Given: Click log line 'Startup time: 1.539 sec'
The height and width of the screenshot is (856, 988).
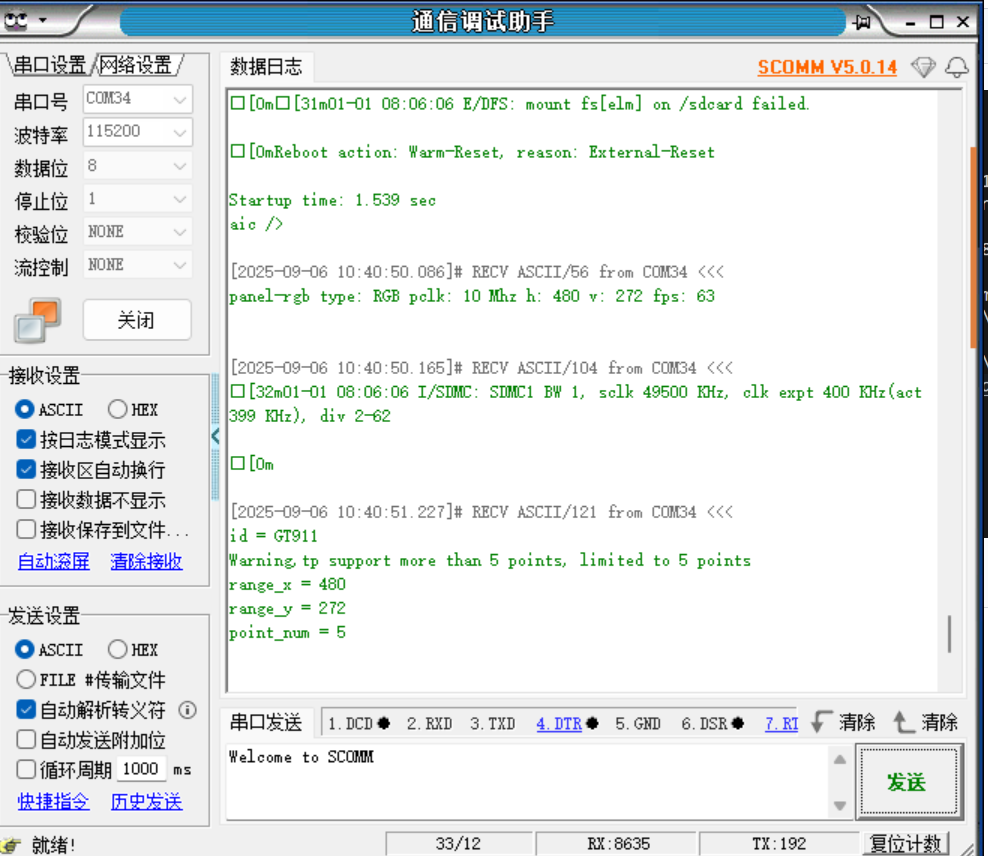Looking at the screenshot, I should coord(332,200).
